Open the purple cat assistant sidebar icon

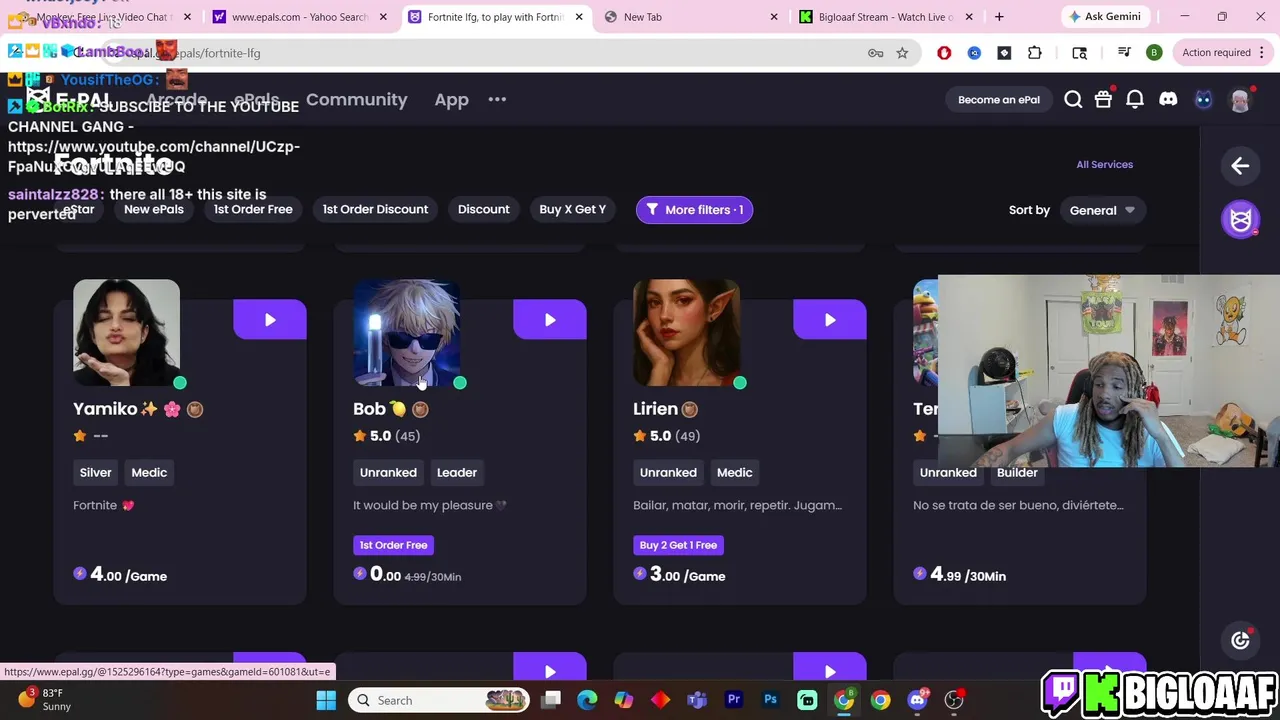pos(1240,219)
